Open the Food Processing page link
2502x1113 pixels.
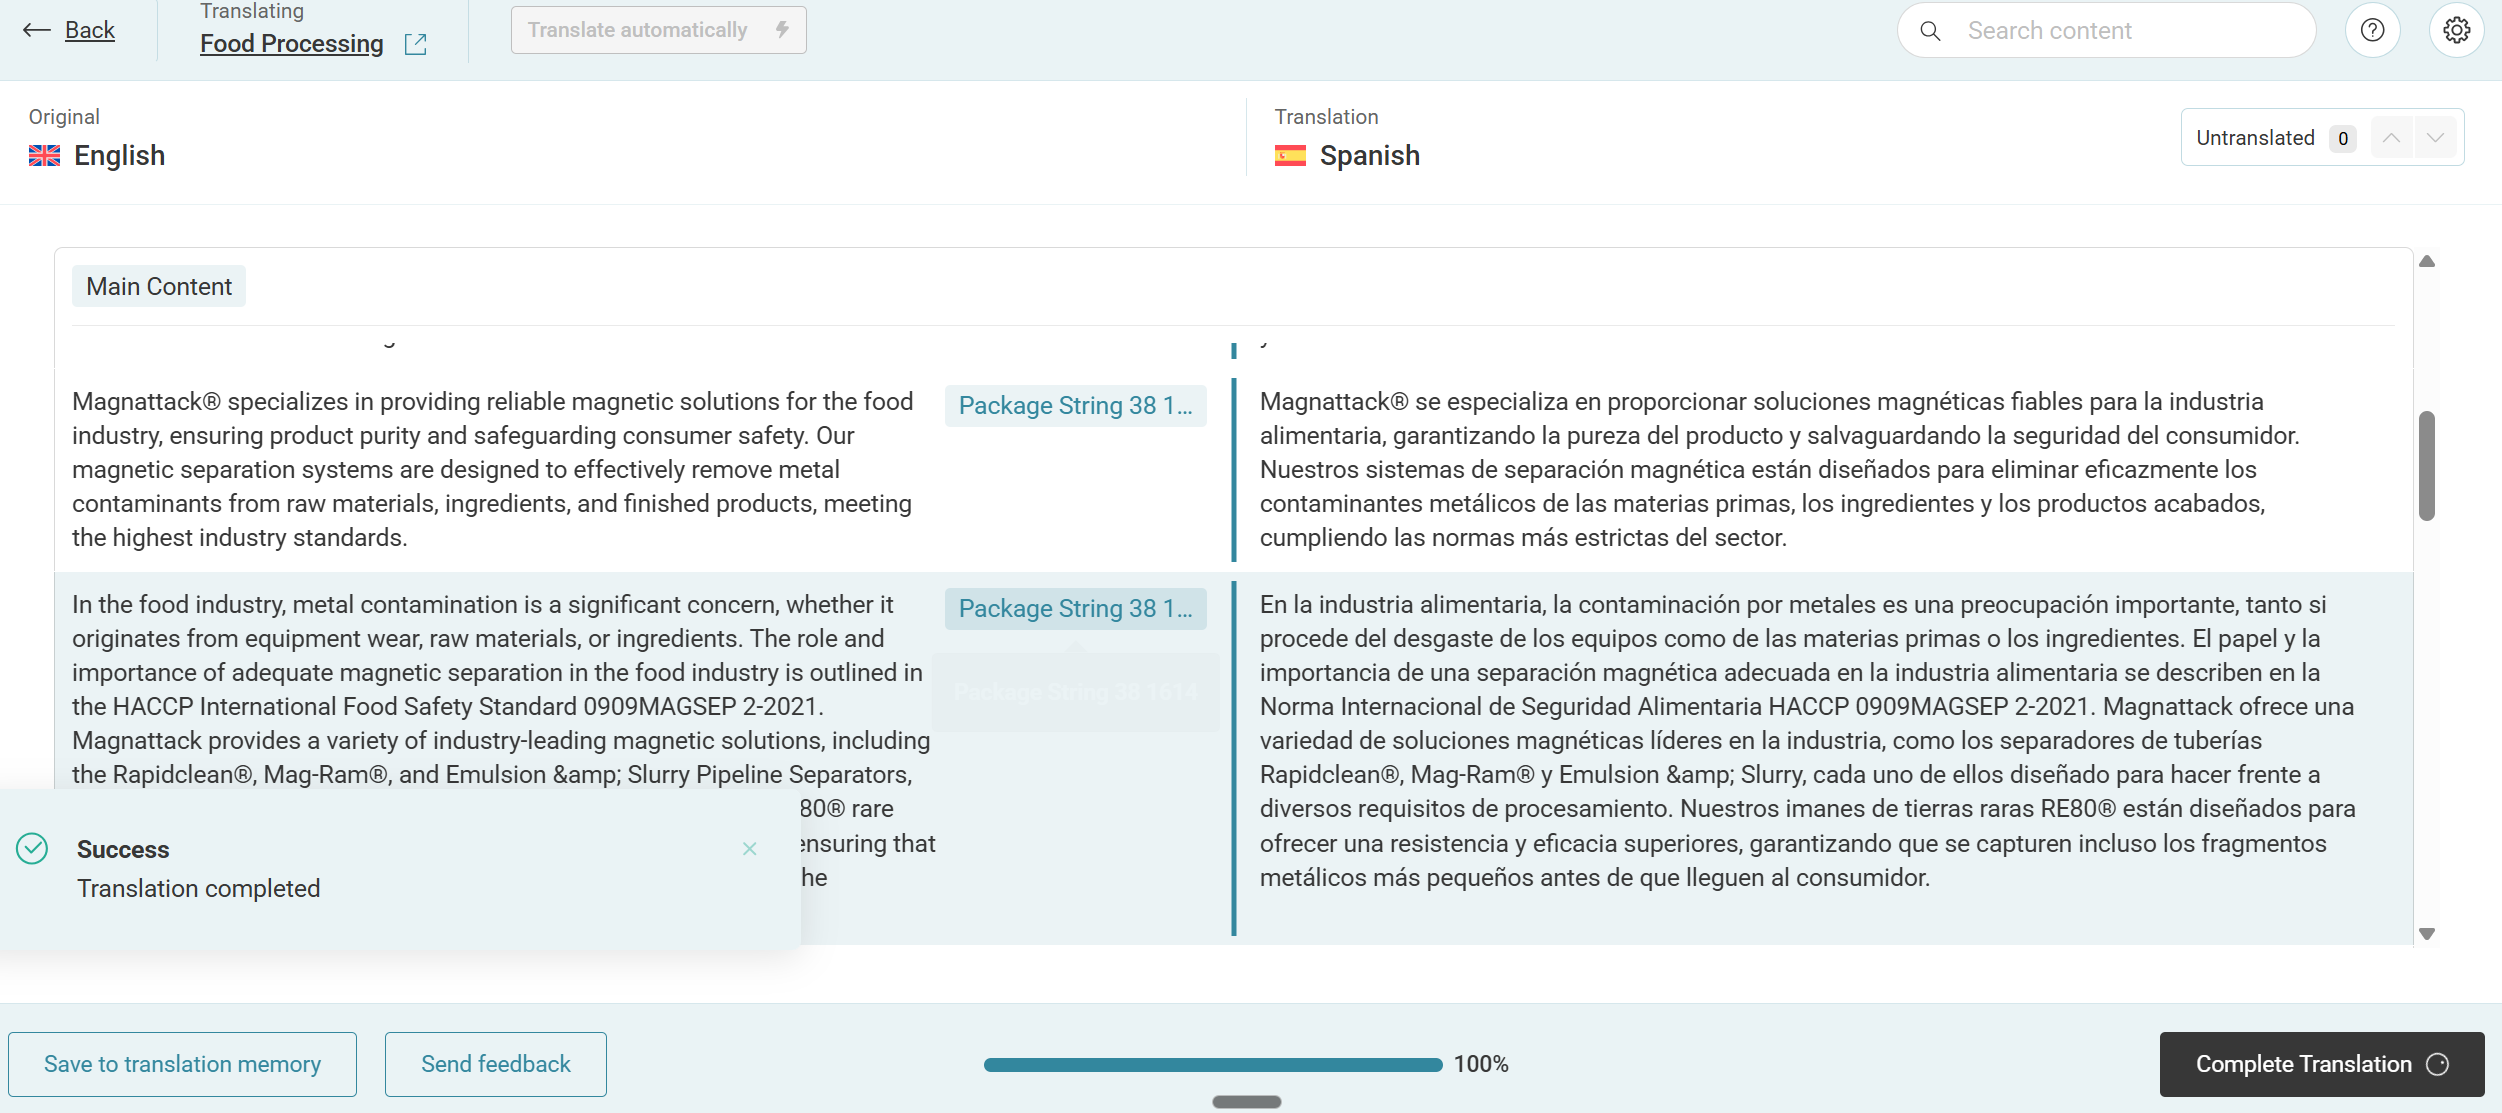(x=291, y=43)
